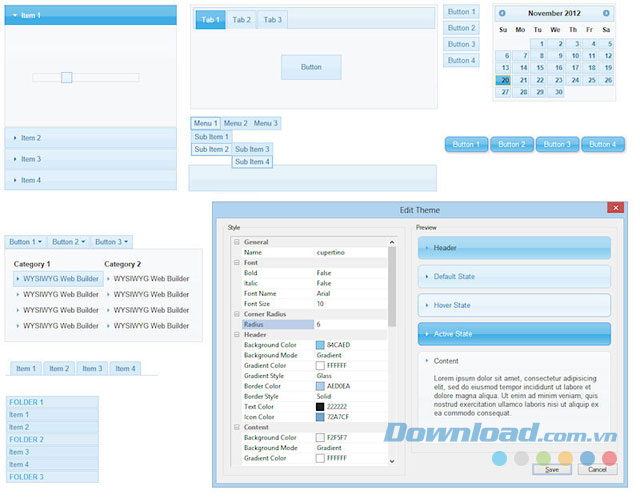This screenshot has width=640, height=498.
Task: Expand the Item 2 accordion section
Action: coord(90,138)
